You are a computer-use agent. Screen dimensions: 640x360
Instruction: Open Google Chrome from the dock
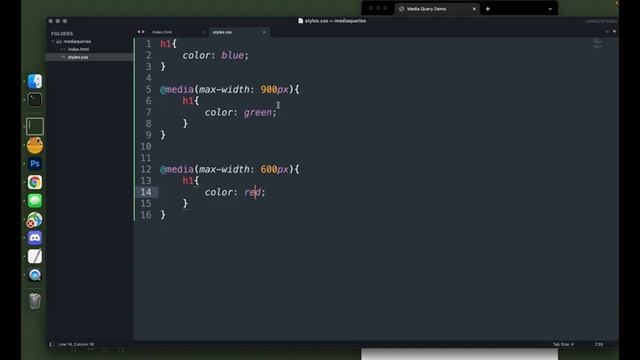tap(35, 182)
